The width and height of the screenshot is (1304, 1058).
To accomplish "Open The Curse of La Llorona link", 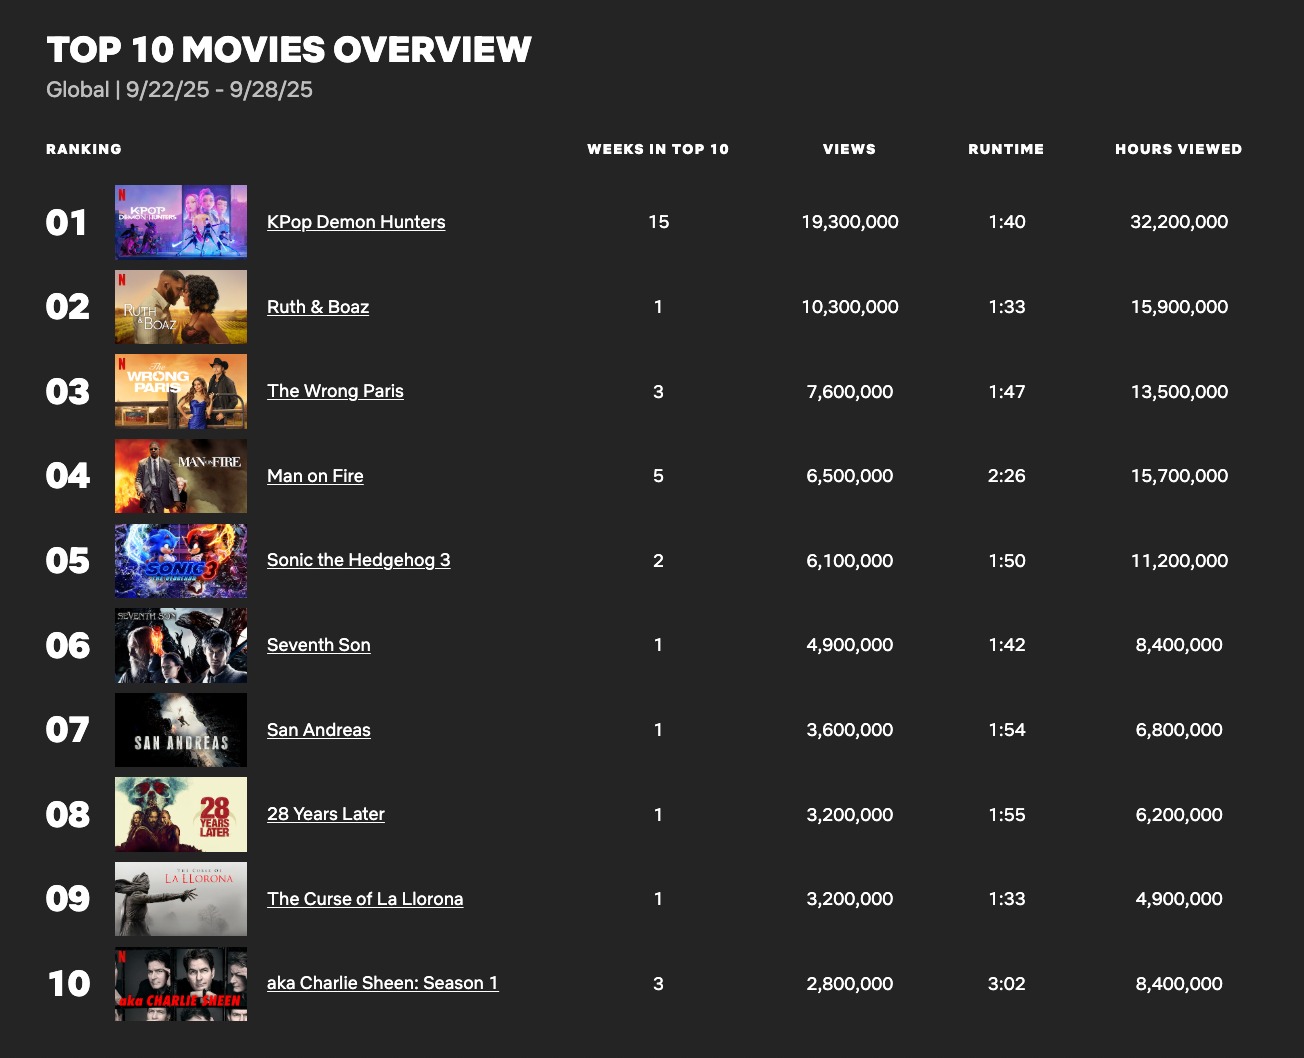I will (x=365, y=899).
